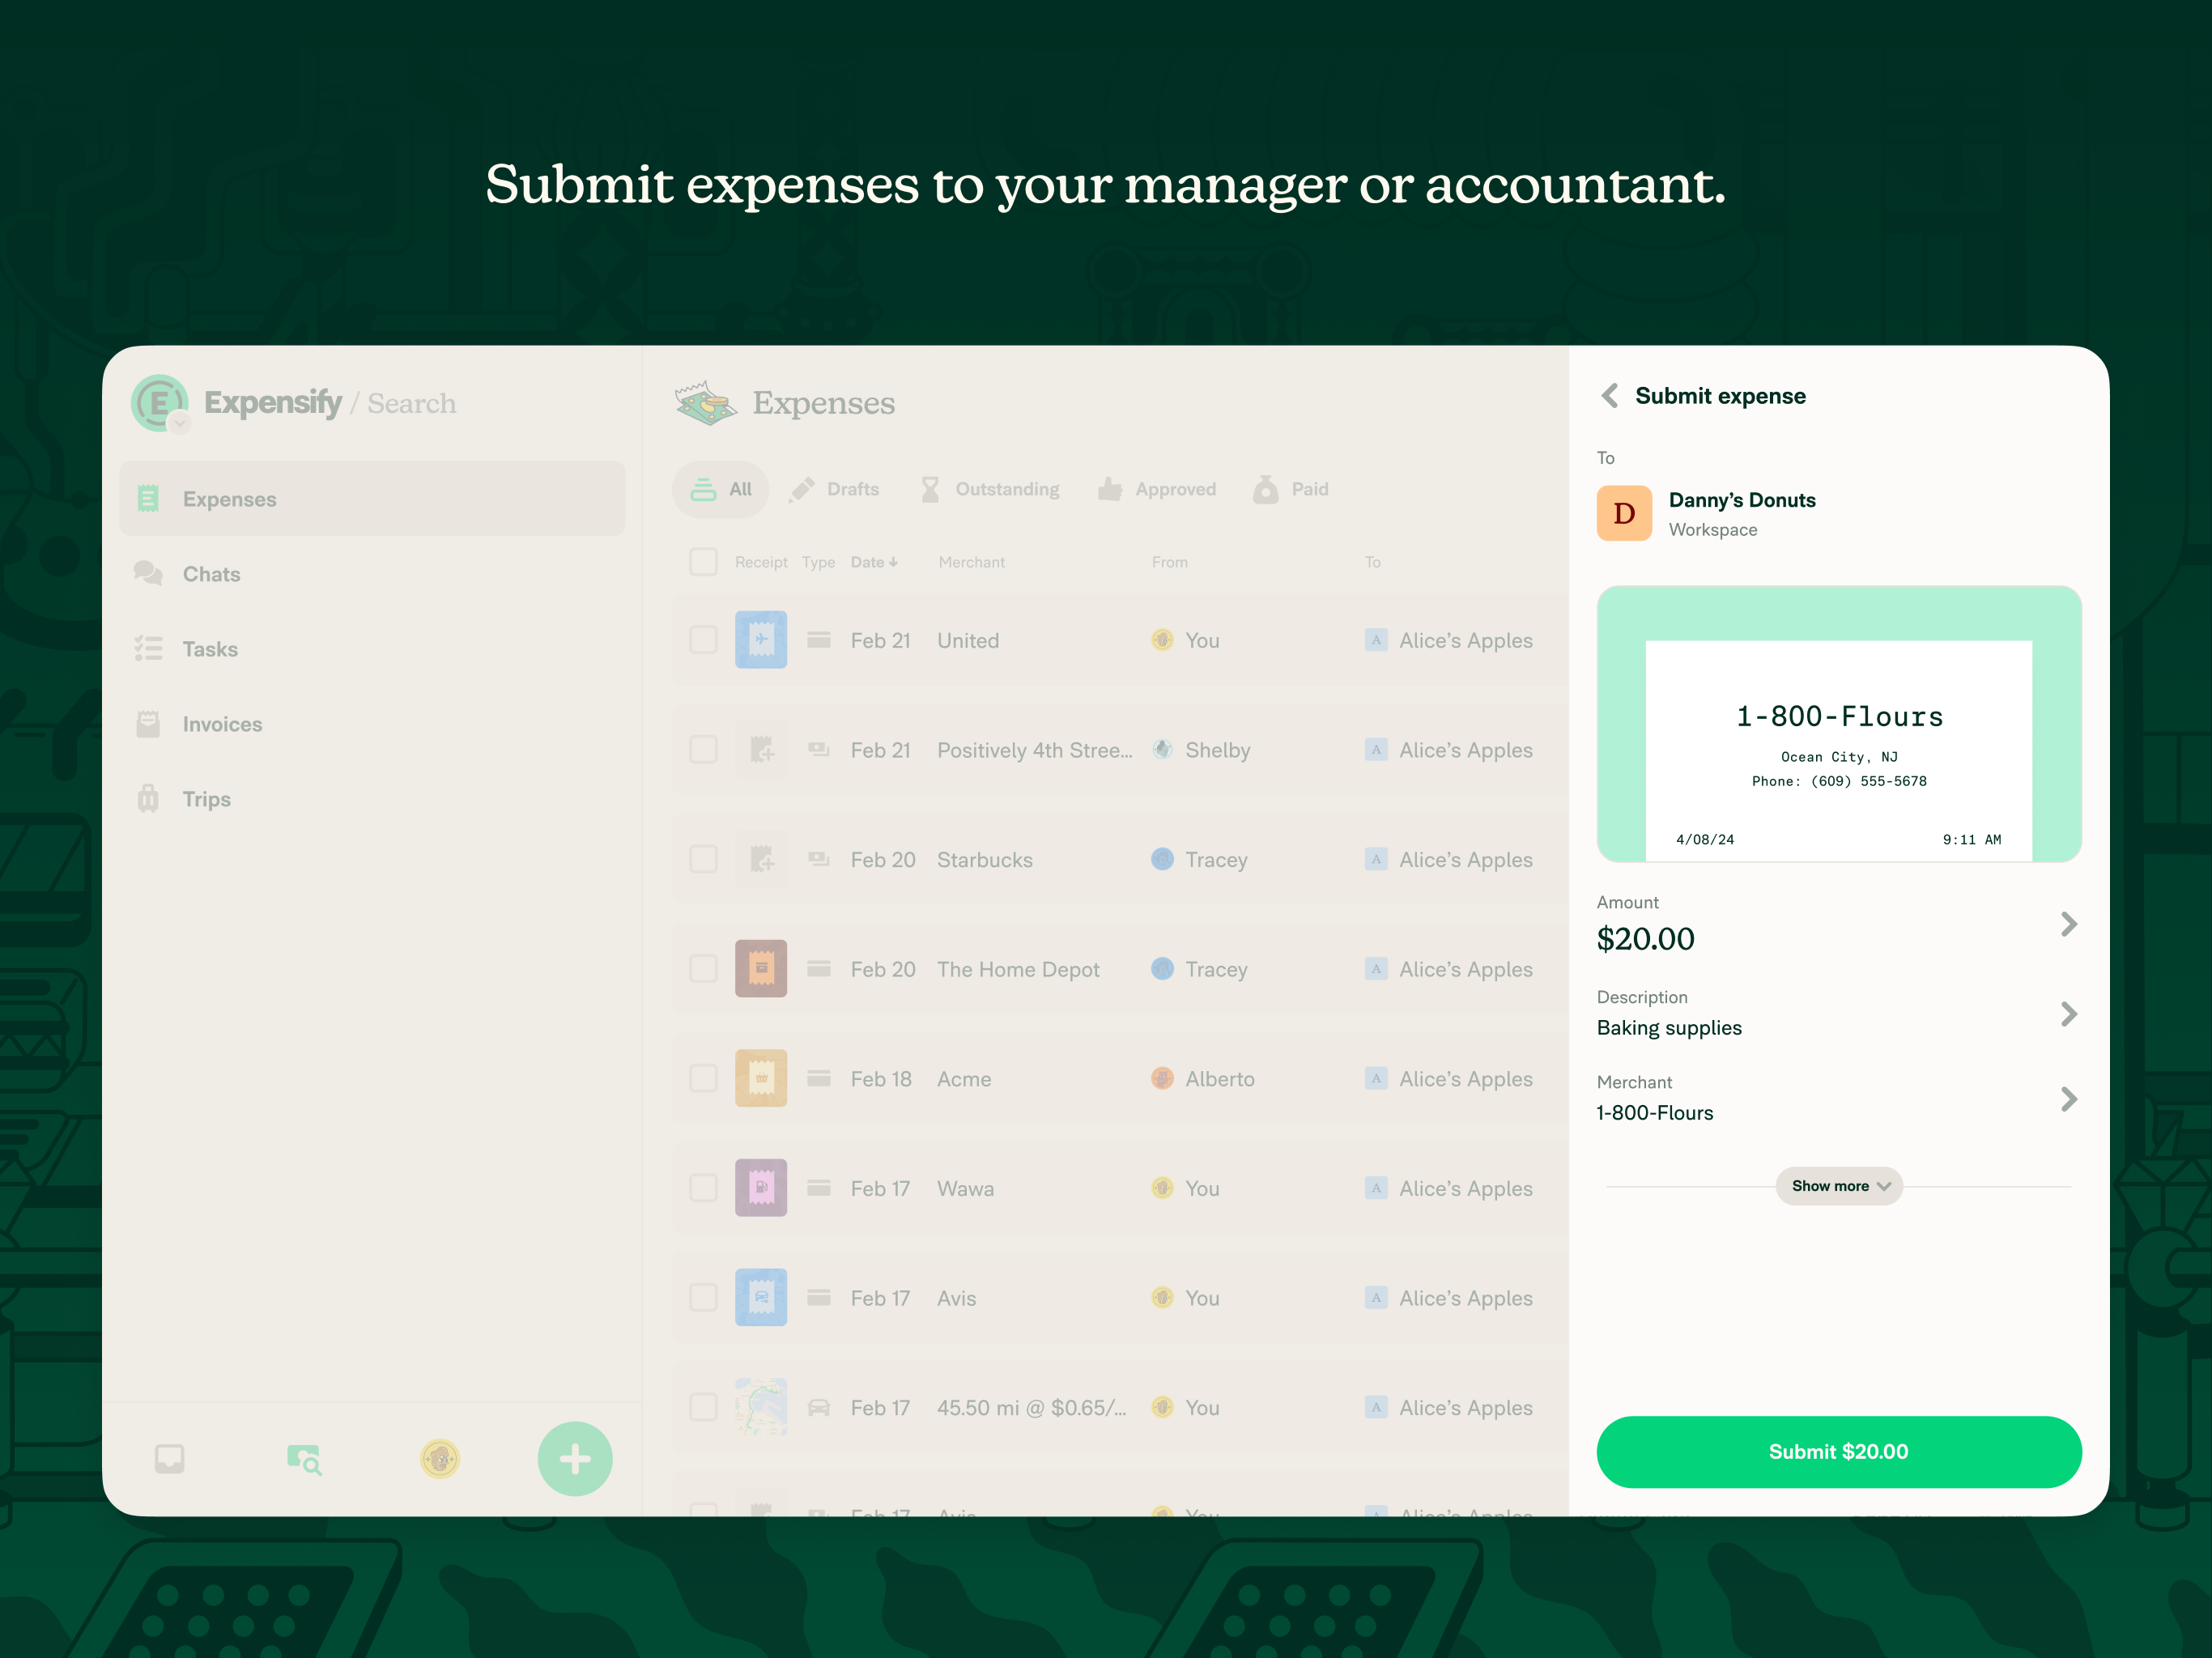This screenshot has height=1658, width=2212.
Task: Navigate to Tasks in sidebar
Action: pyautogui.click(x=207, y=648)
